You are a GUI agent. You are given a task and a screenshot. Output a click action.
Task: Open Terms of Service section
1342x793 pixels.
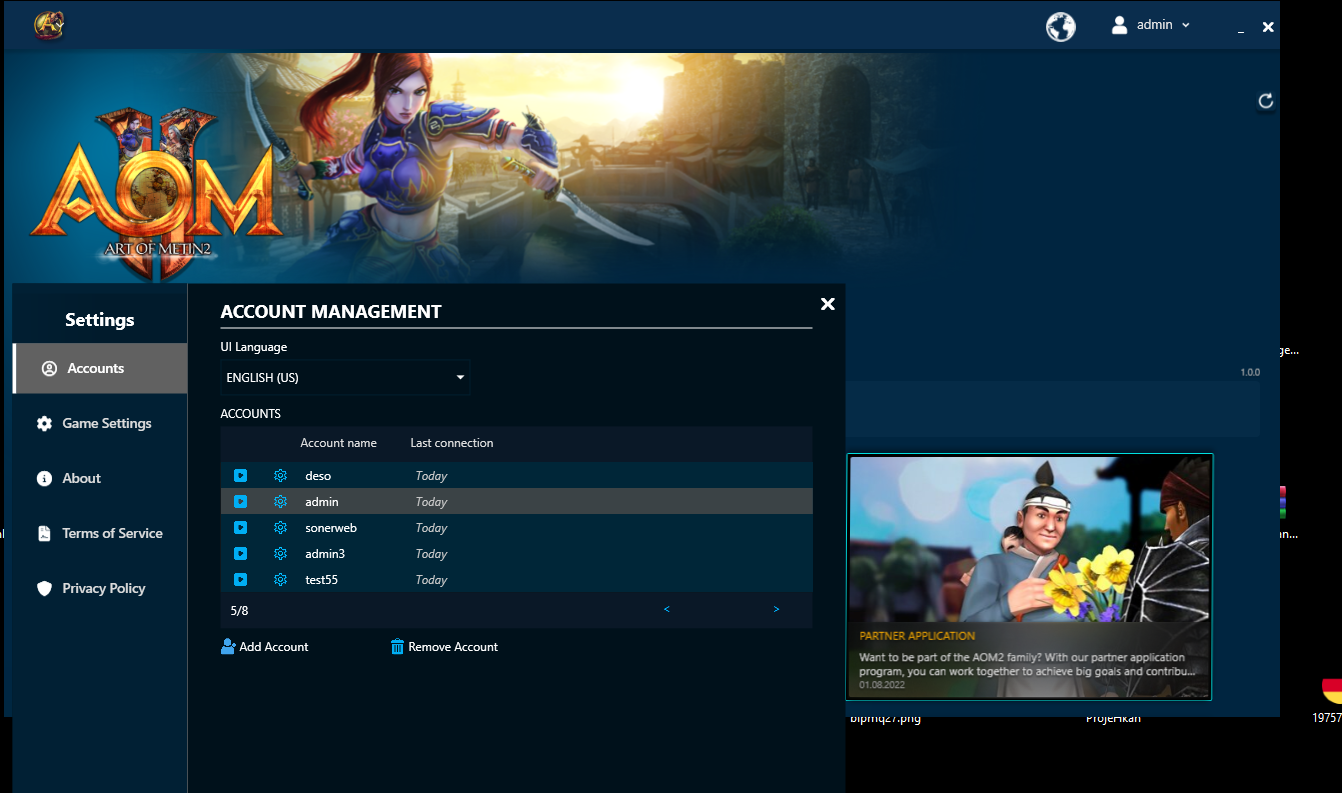100,533
